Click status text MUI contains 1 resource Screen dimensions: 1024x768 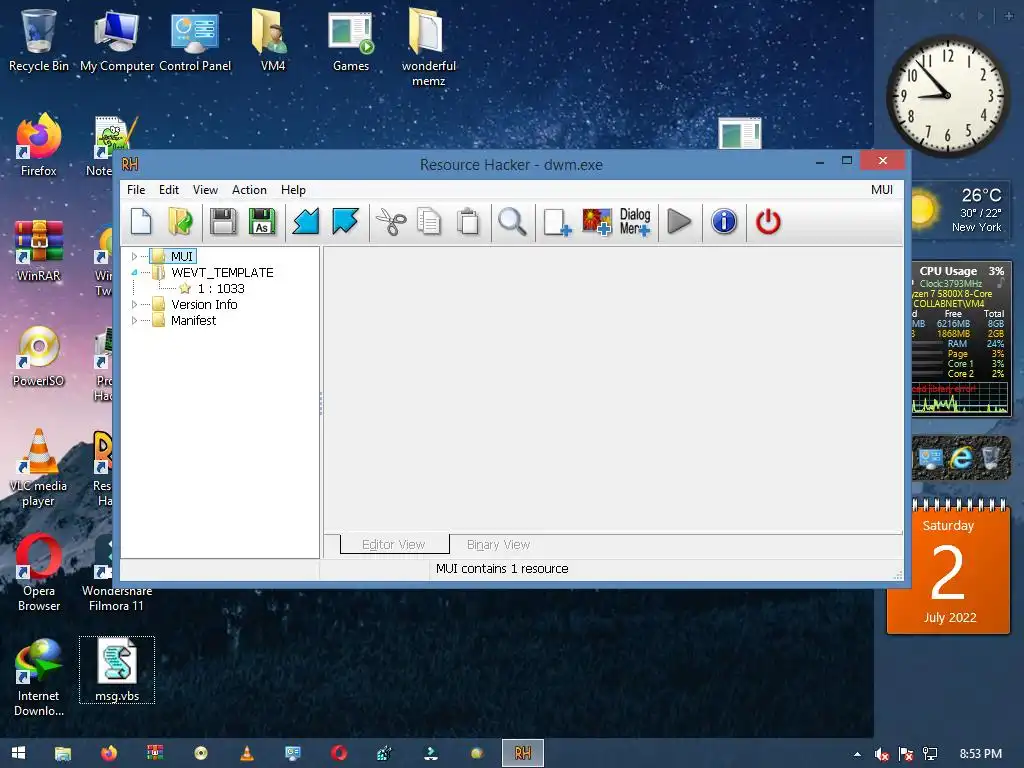pyautogui.click(x=502, y=569)
